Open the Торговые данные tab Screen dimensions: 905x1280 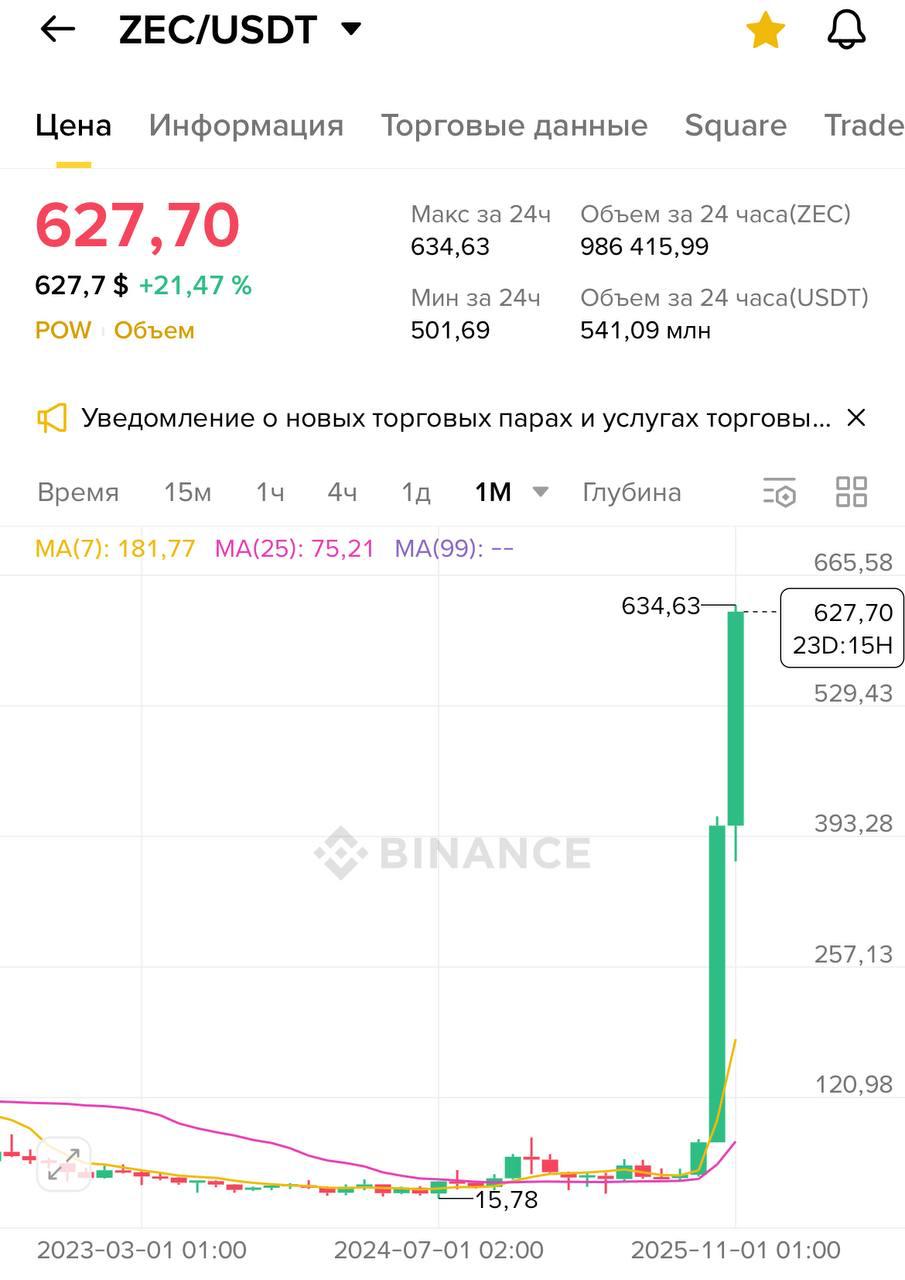tap(514, 126)
